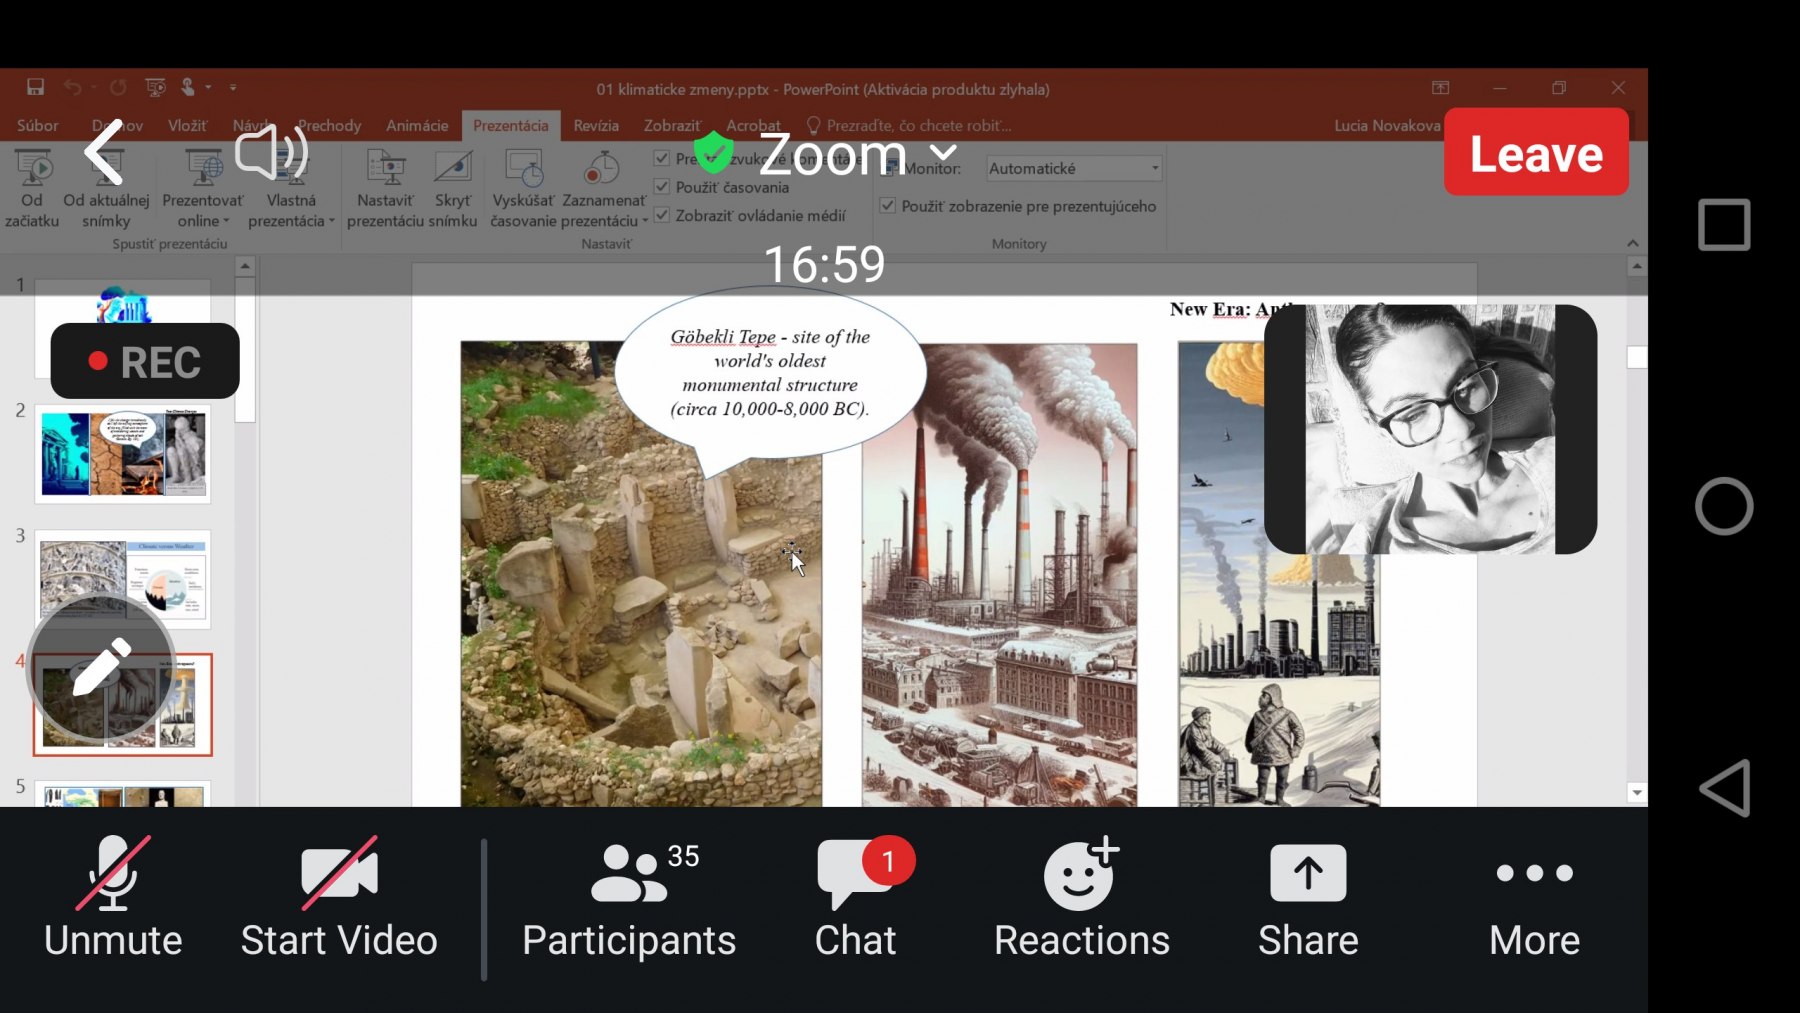Screen dimensions: 1800x1013
Task: Open the More options menu
Action: (x=1534, y=875)
